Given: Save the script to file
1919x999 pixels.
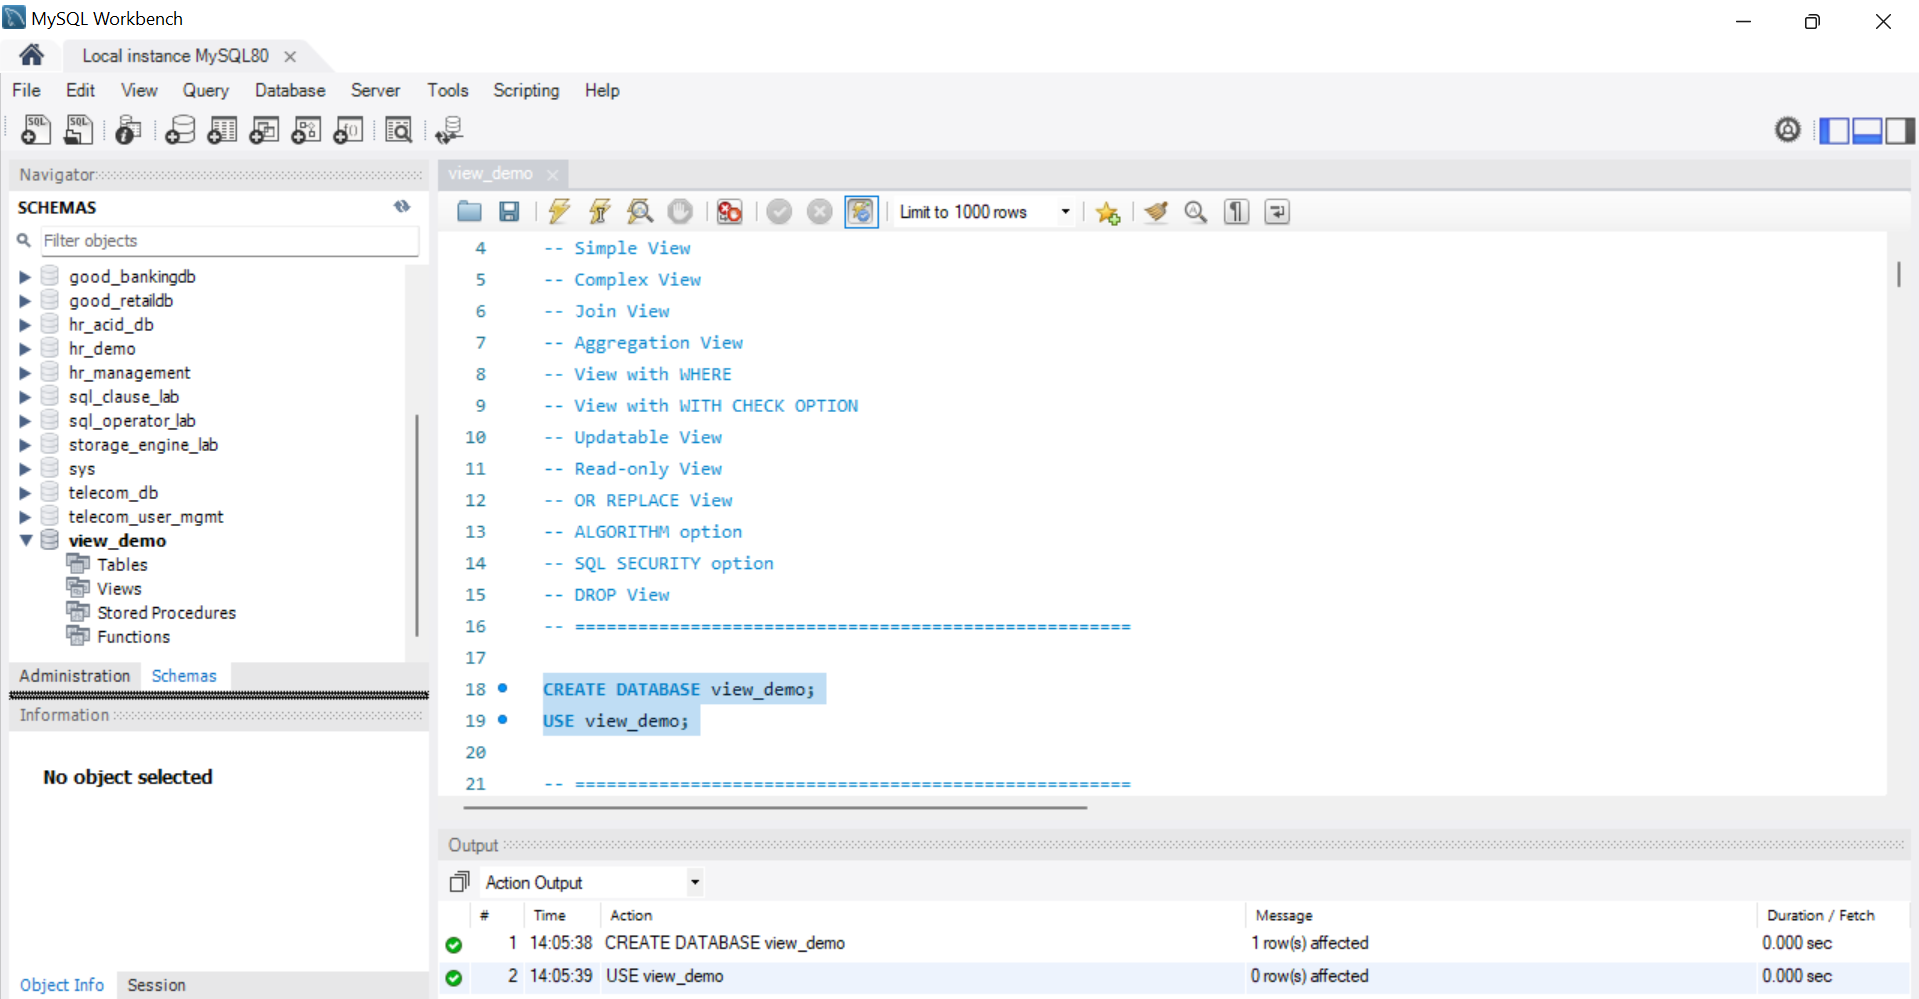Looking at the screenshot, I should [509, 212].
